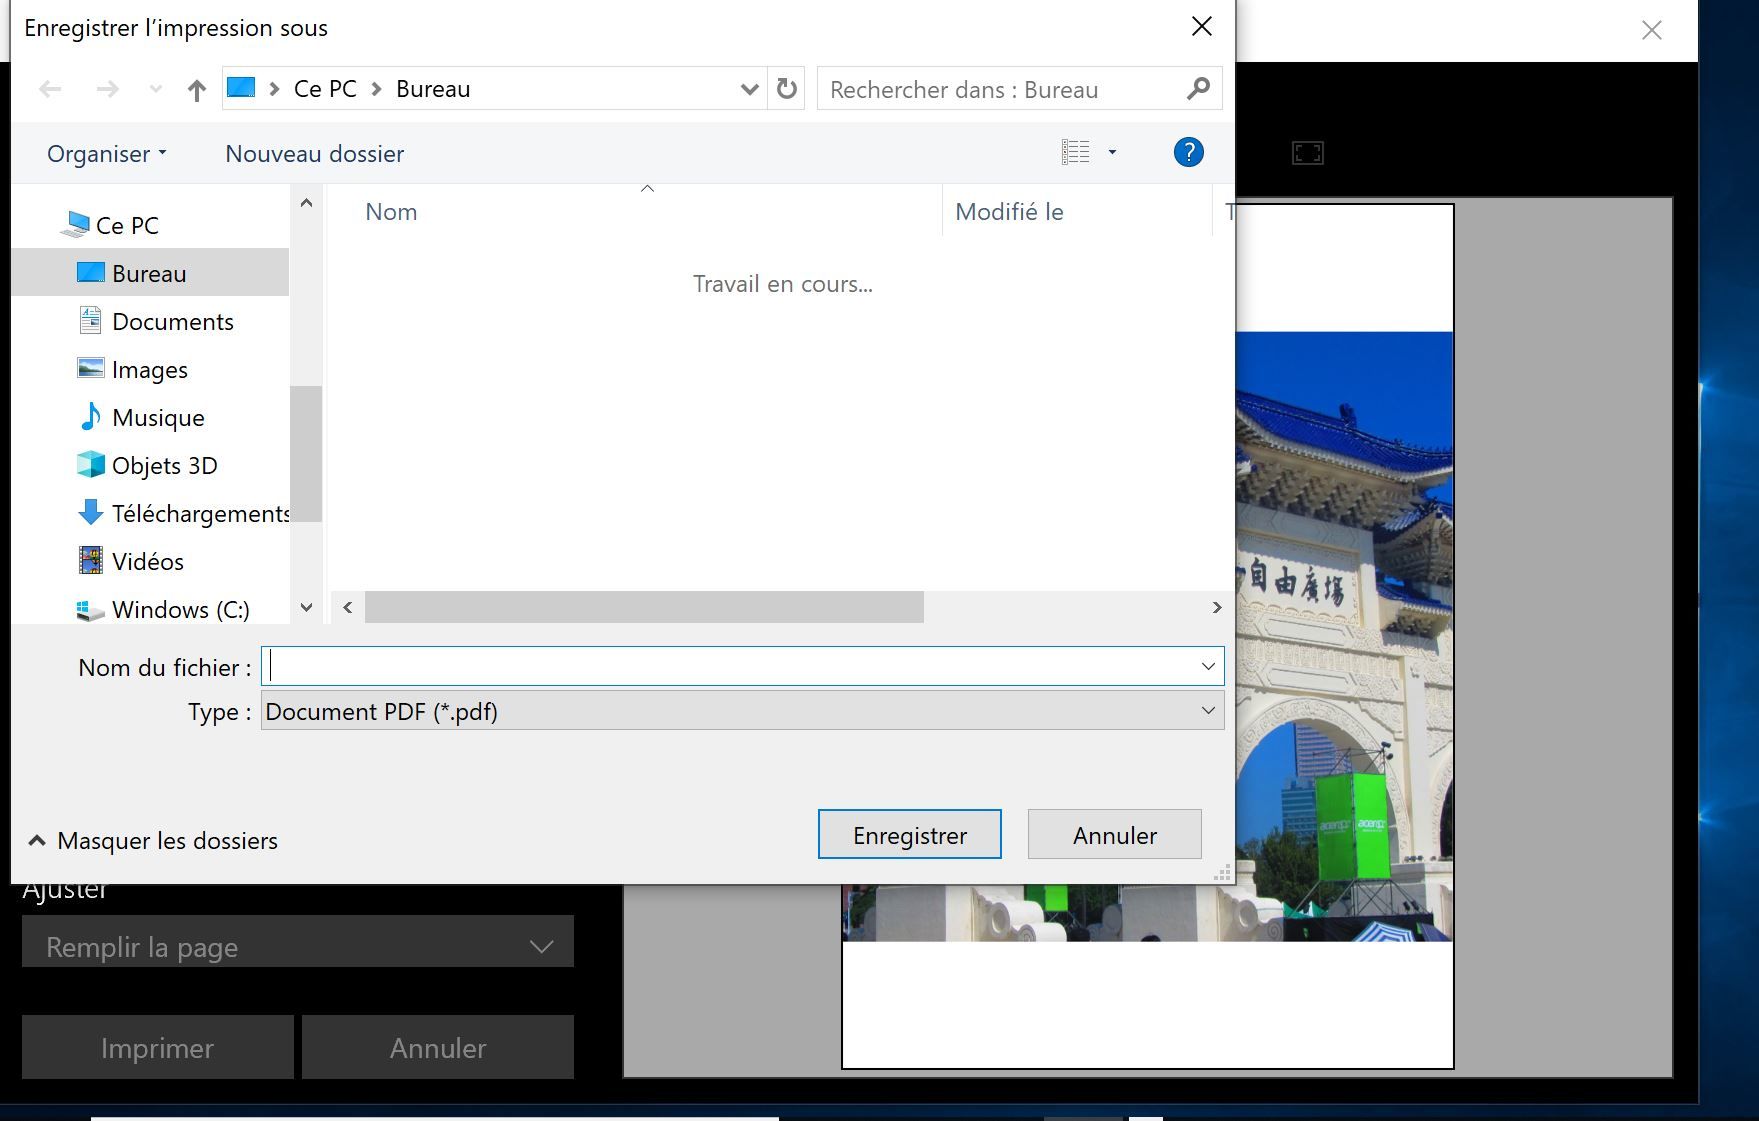This screenshot has height=1121, width=1759.
Task: Click the Vidéos film strip icon
Action: (x=91, y=560)
